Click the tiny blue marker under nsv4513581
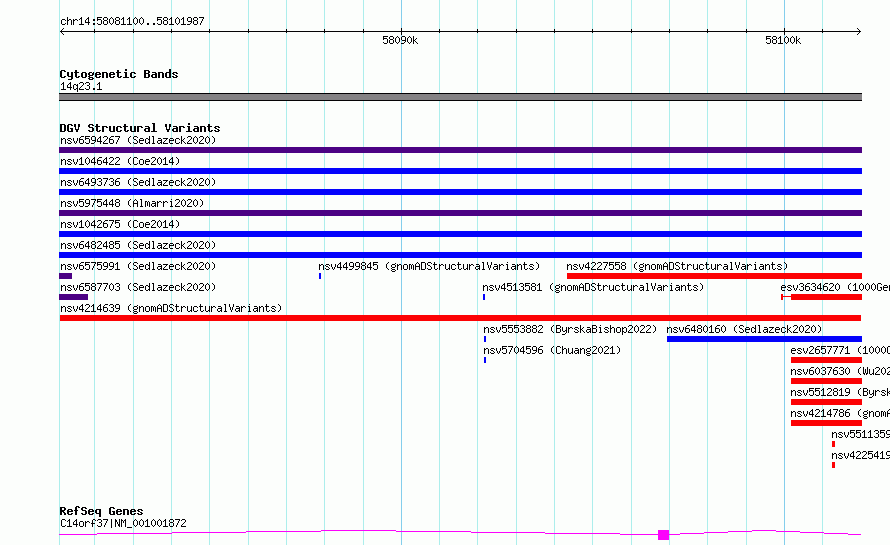This screenshot has width=890, height=545. point(484,297)
